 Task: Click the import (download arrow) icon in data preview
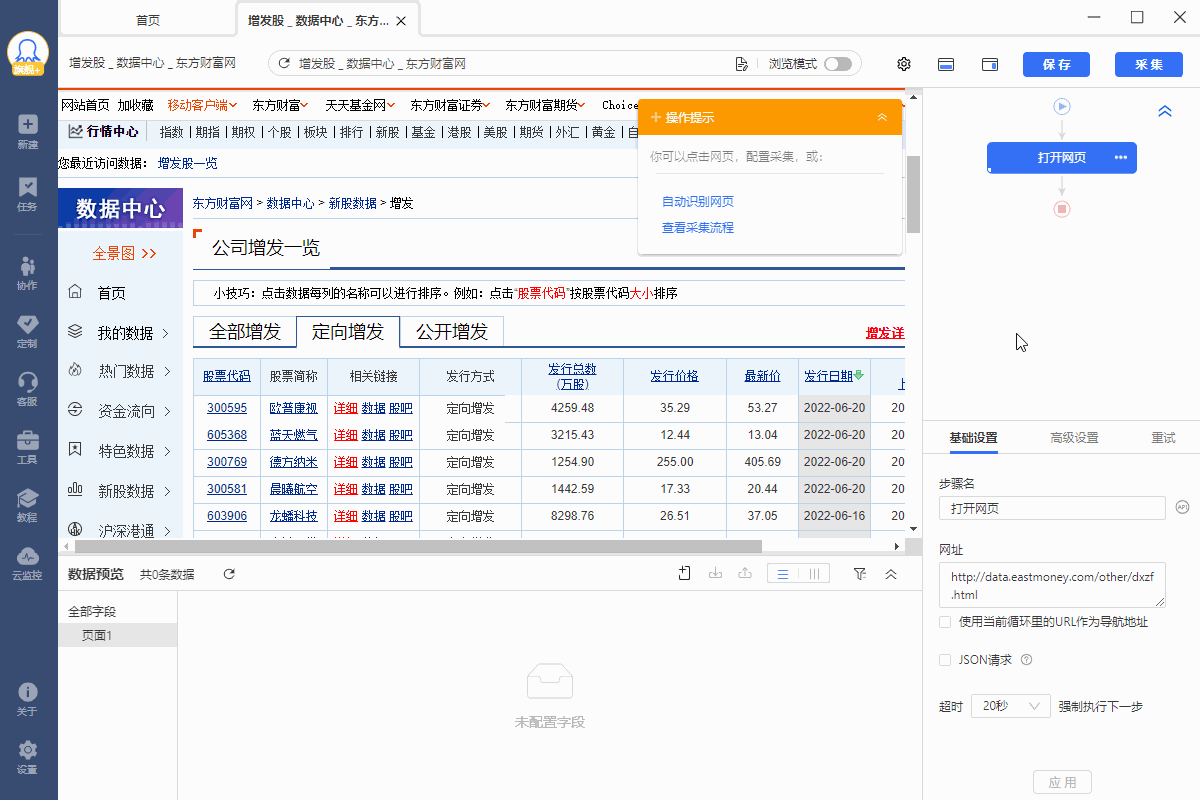click(715, 573)
